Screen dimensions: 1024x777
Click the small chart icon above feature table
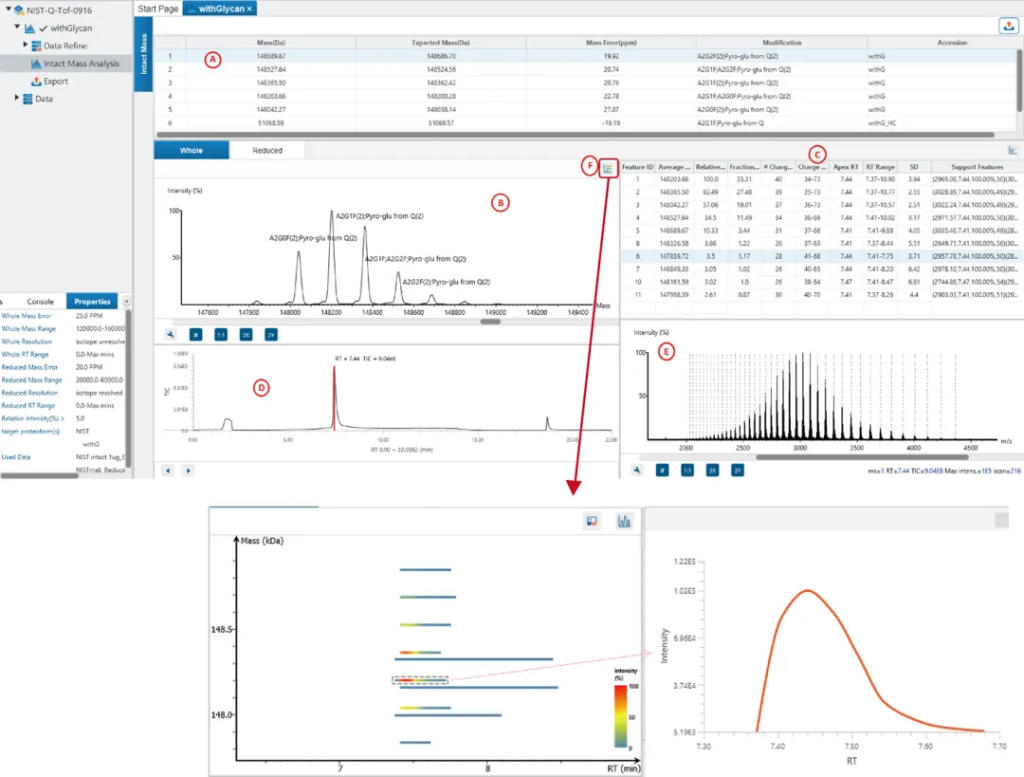pyautogui.click(x=1012, y=150)
